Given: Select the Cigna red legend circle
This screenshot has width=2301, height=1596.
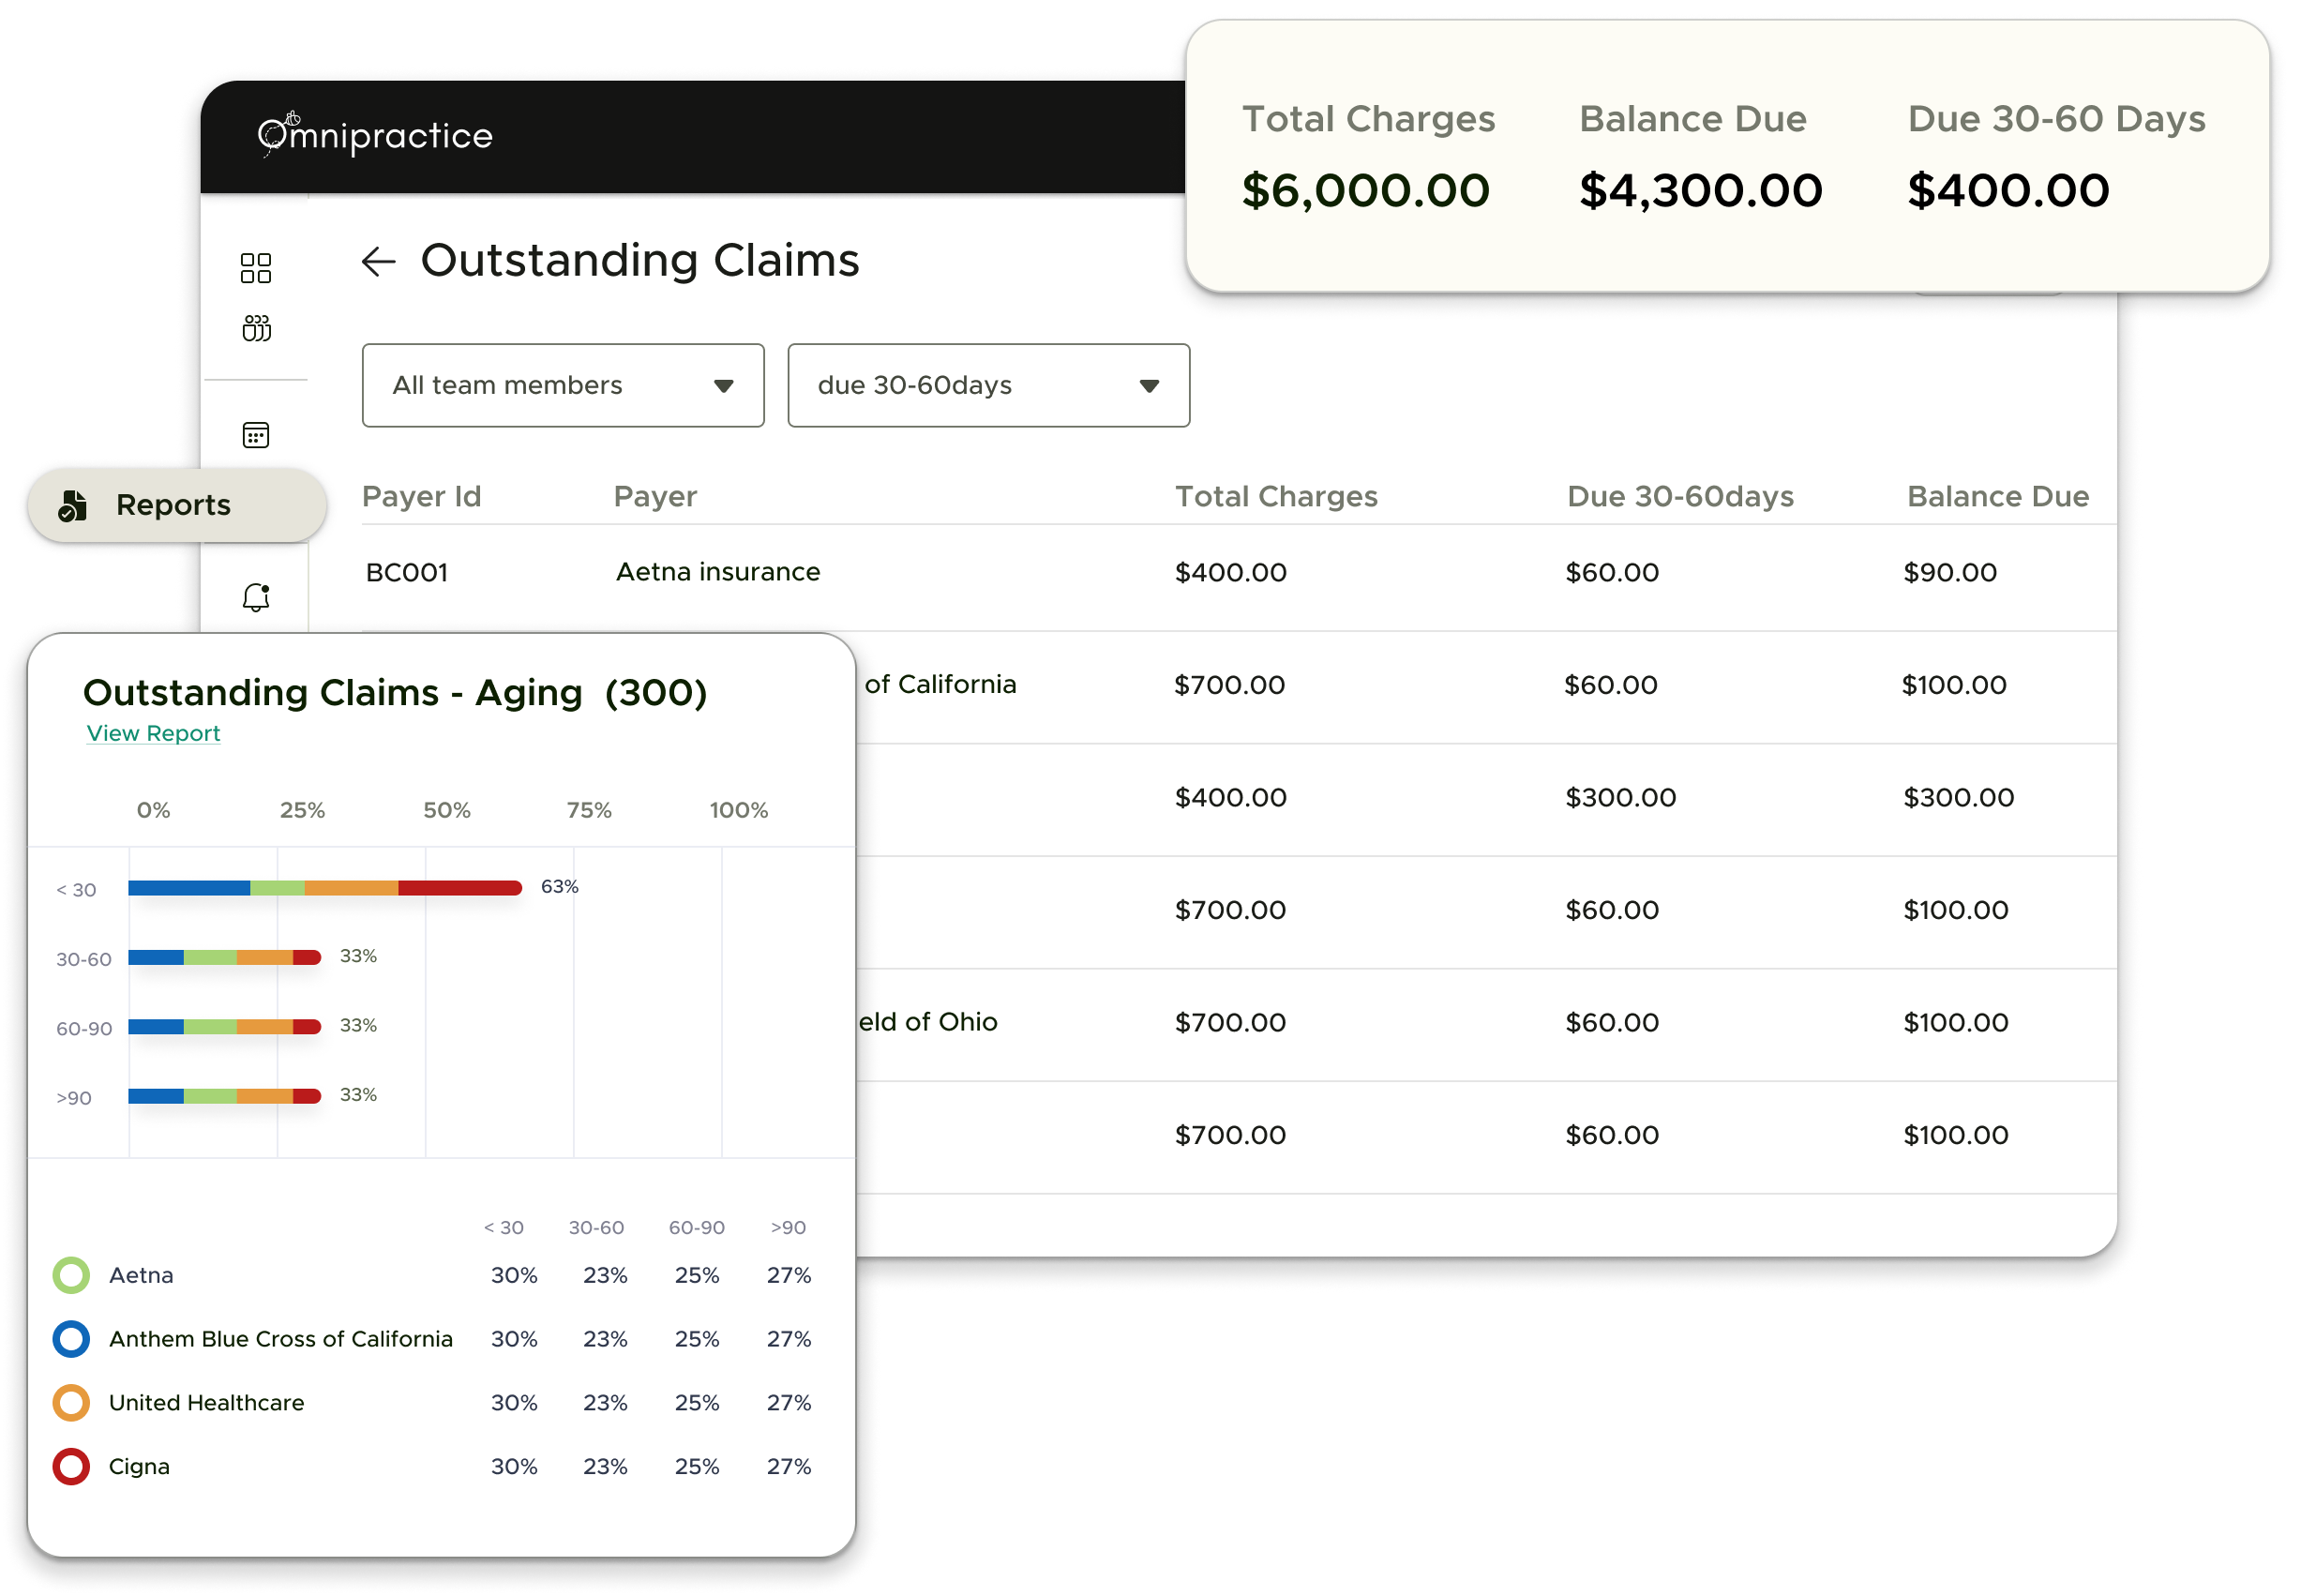Looking at the screenshot, I should 71,1466.
